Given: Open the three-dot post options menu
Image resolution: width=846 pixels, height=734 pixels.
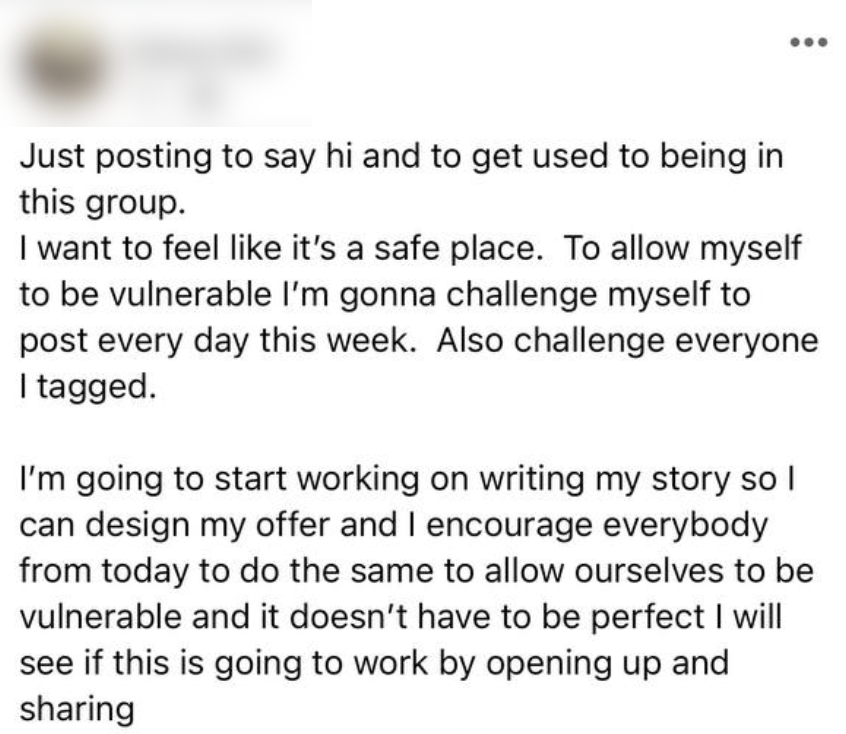Looking at the screenshot, I should [808, 42].
